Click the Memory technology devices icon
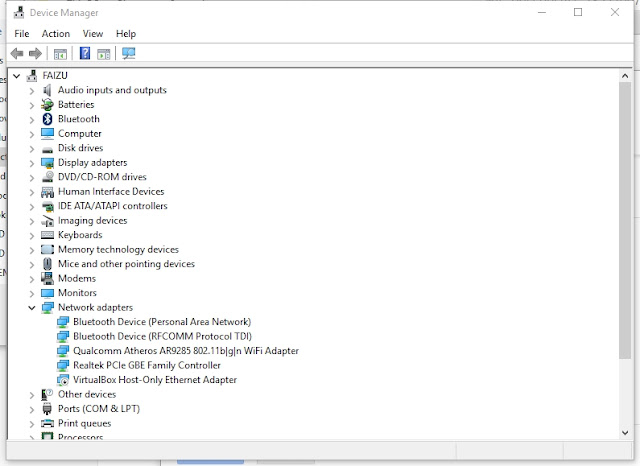The width and height of the screenshot is (640, 466). pos(47,249)
